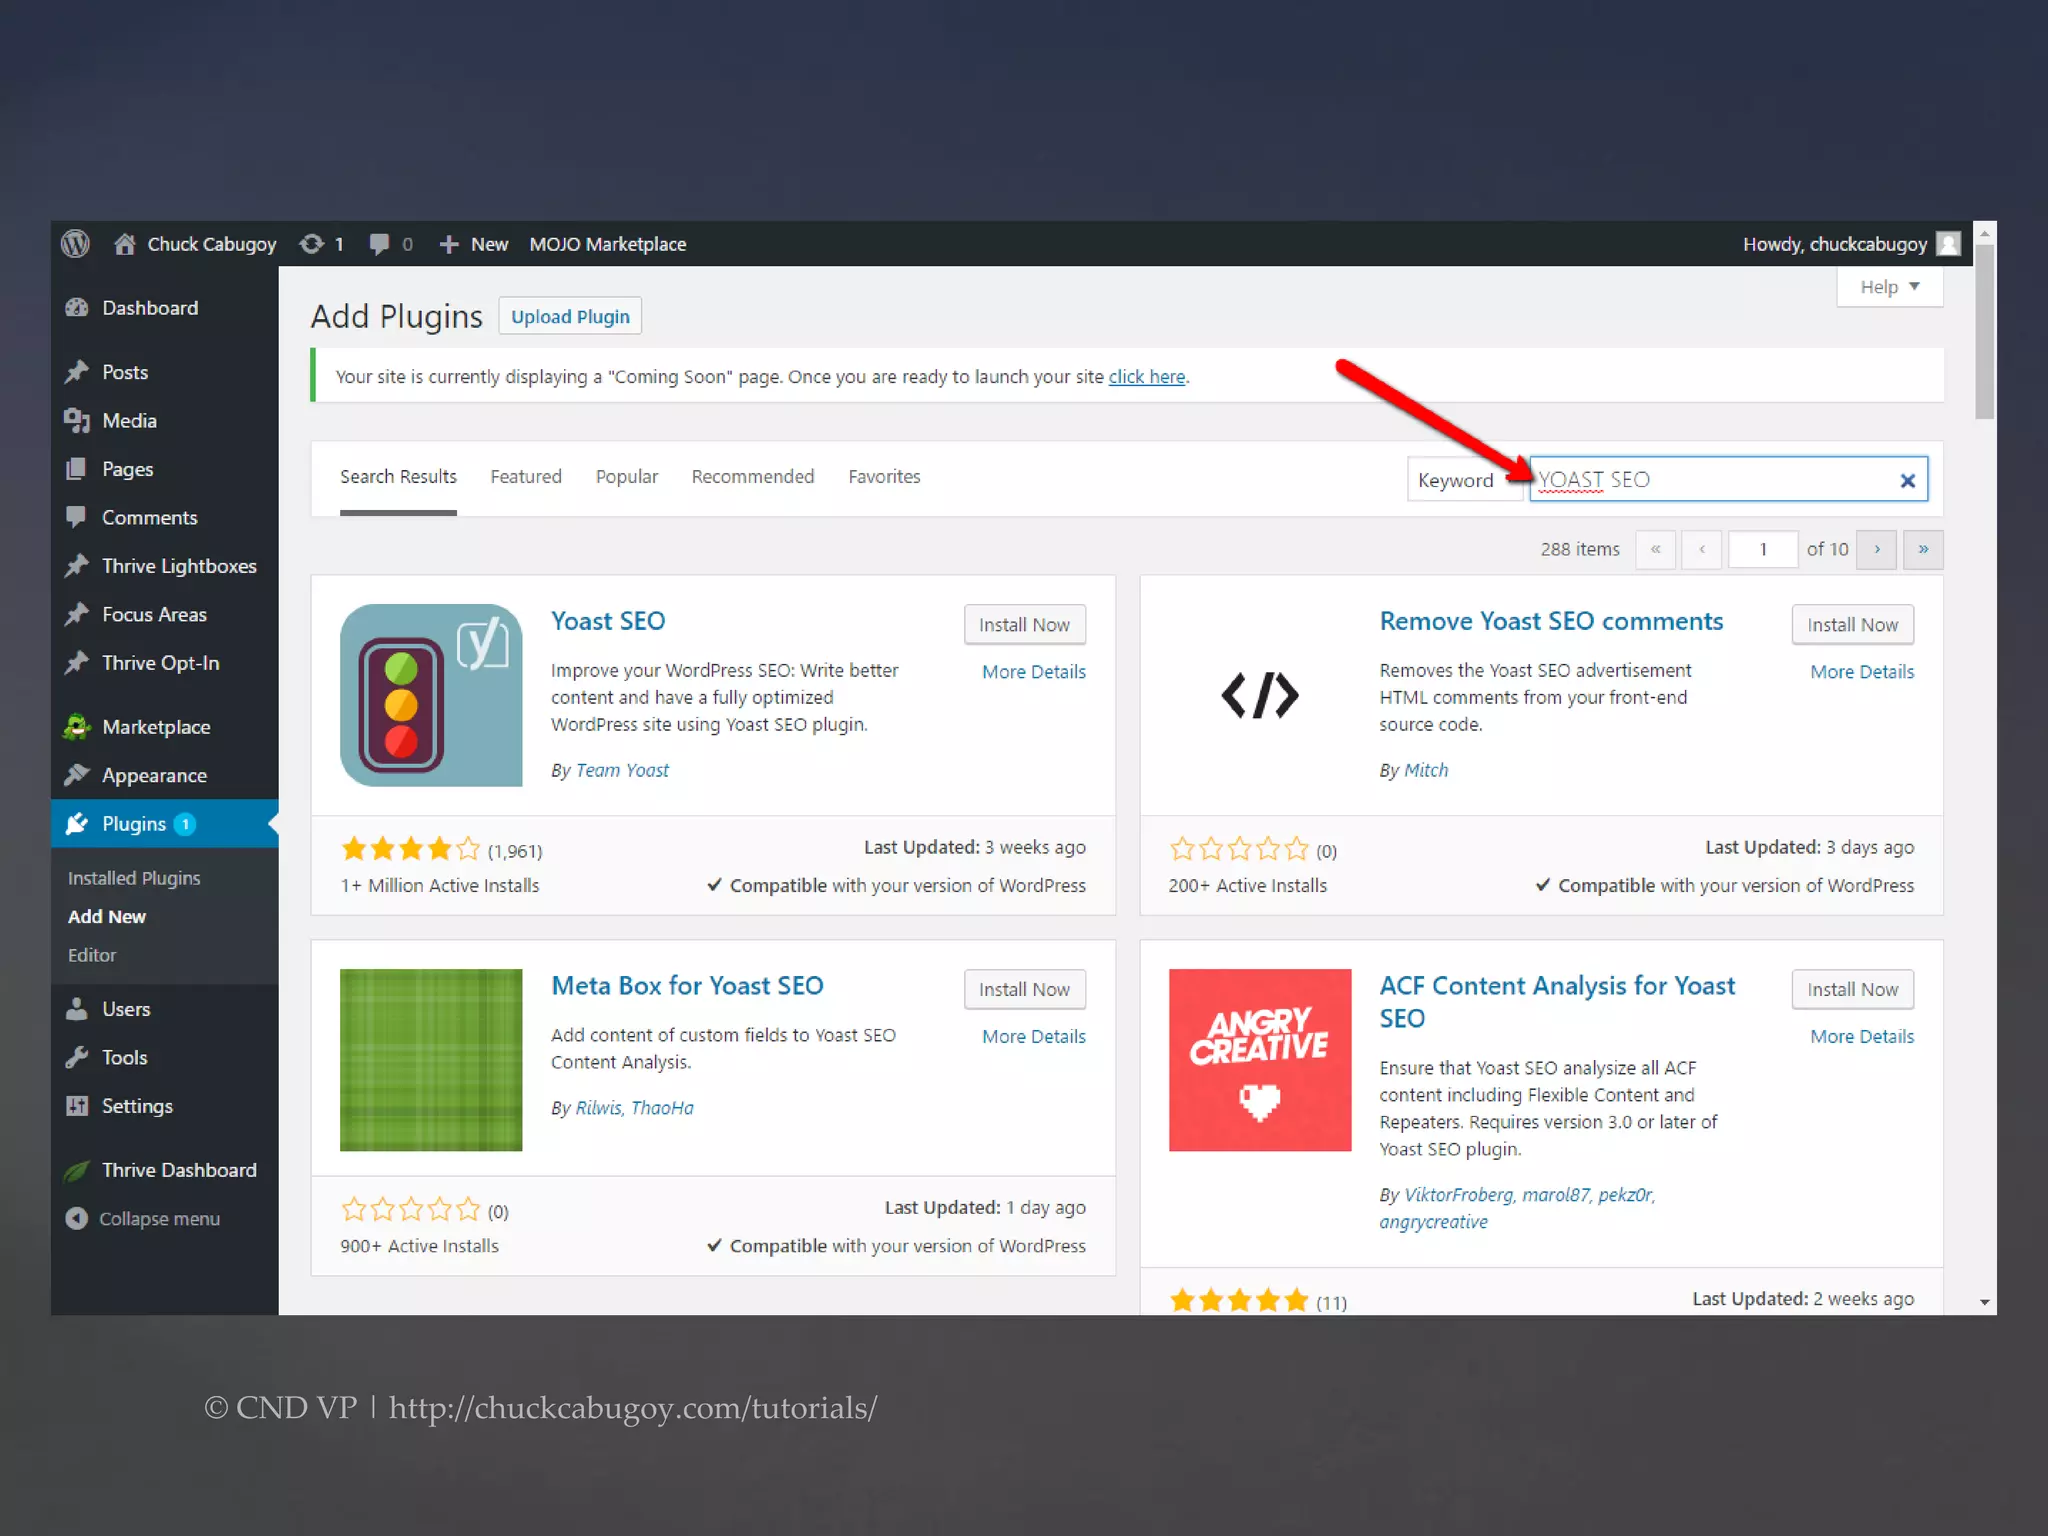Open the Yoast SEO plugin title link
Screen dimensions: 2048x1536
point(608,621)
